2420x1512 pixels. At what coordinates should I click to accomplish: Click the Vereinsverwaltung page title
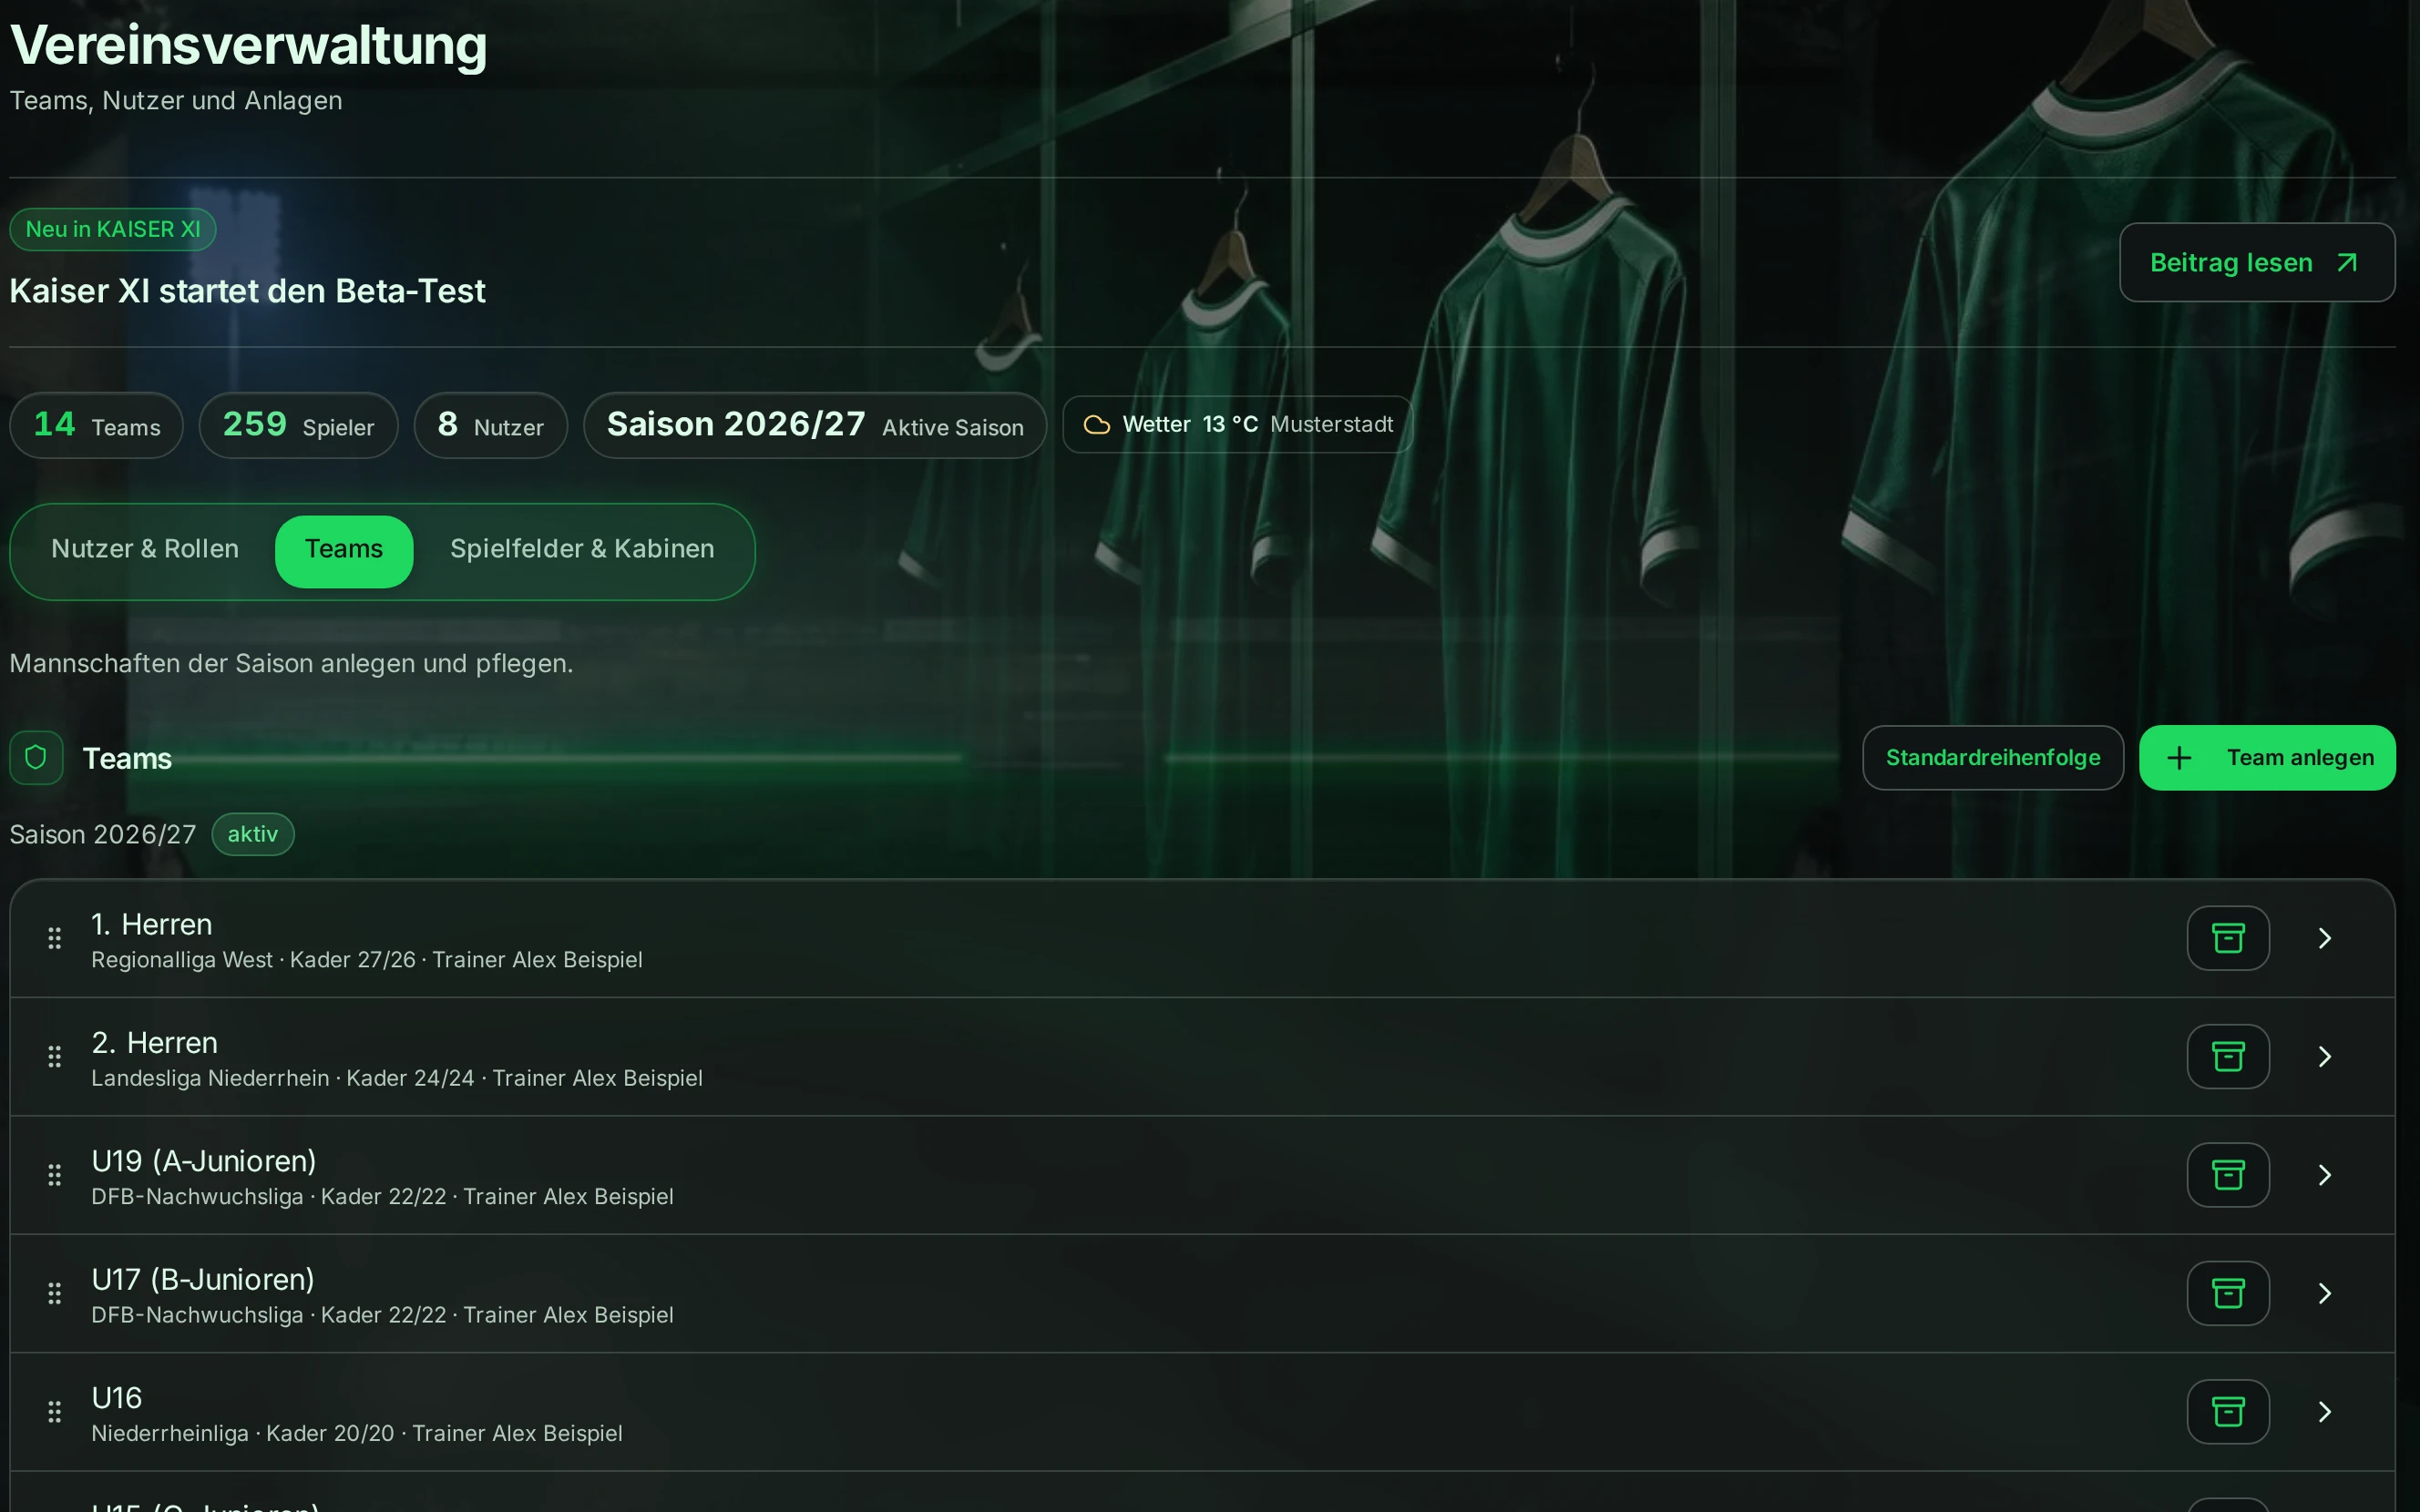tap(248, 45)
